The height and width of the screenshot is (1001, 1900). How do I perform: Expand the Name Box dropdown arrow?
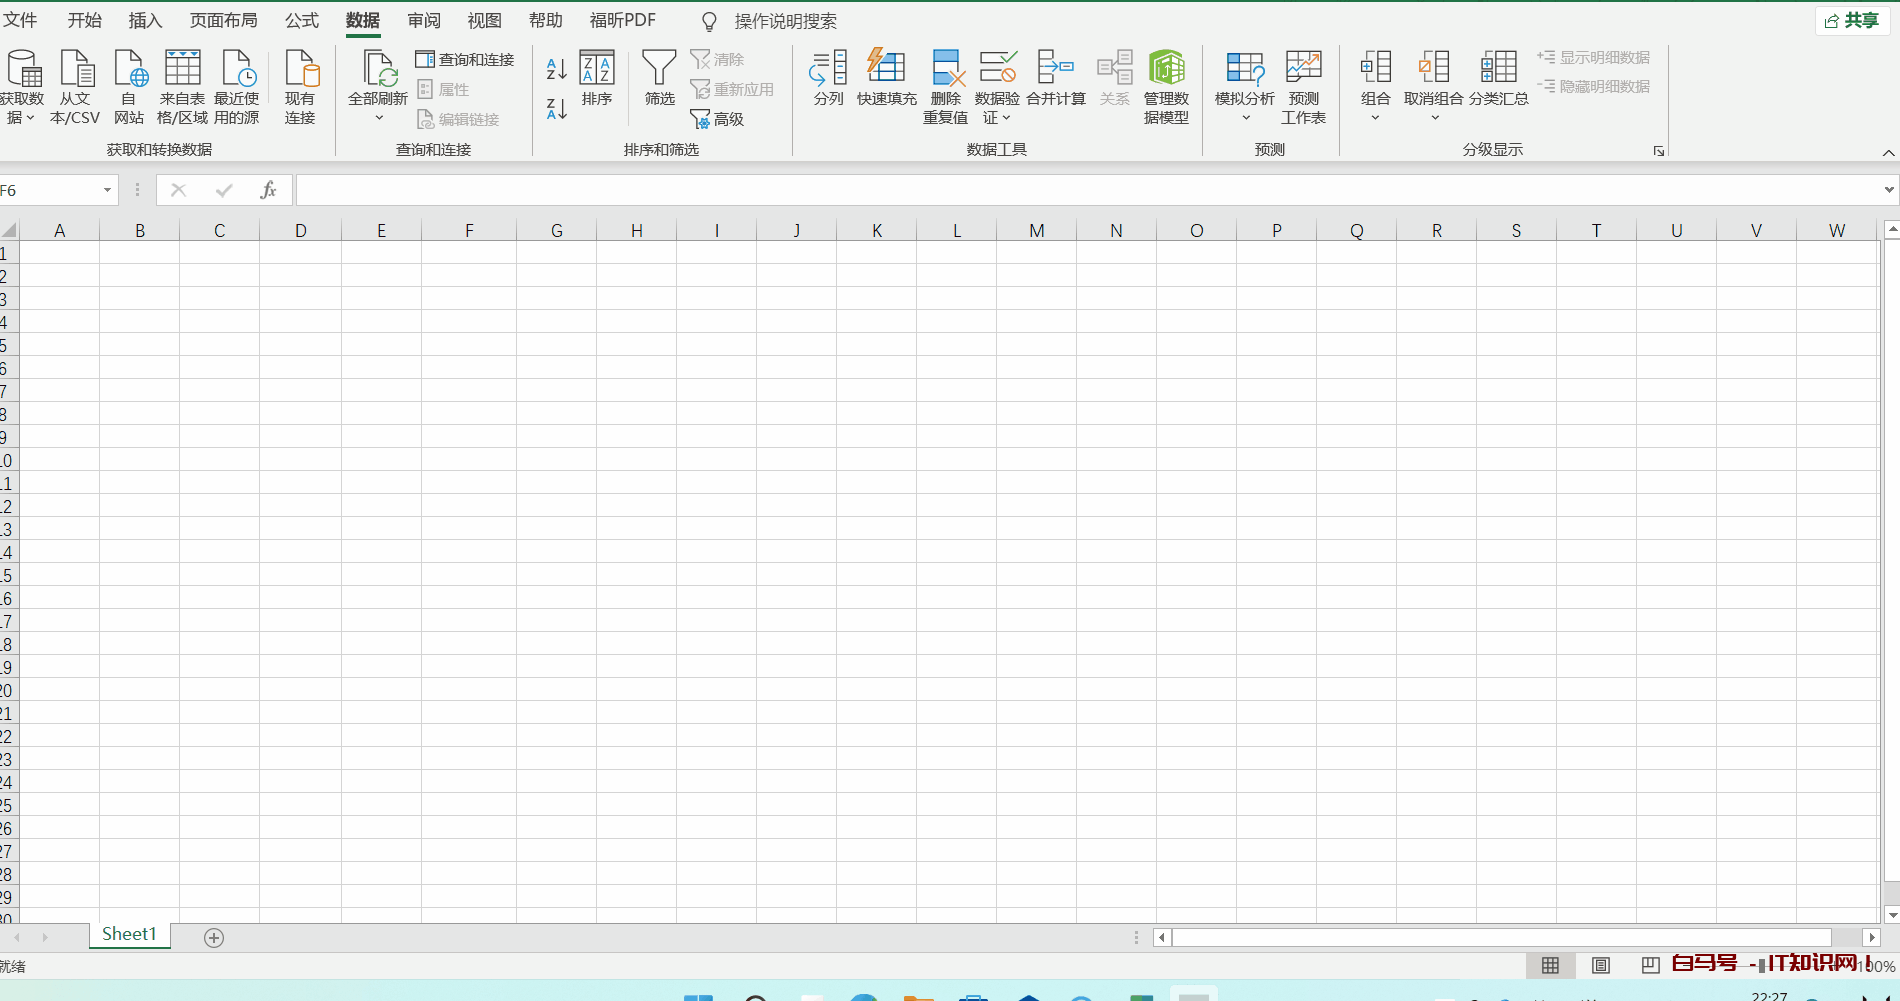point(107,190)
